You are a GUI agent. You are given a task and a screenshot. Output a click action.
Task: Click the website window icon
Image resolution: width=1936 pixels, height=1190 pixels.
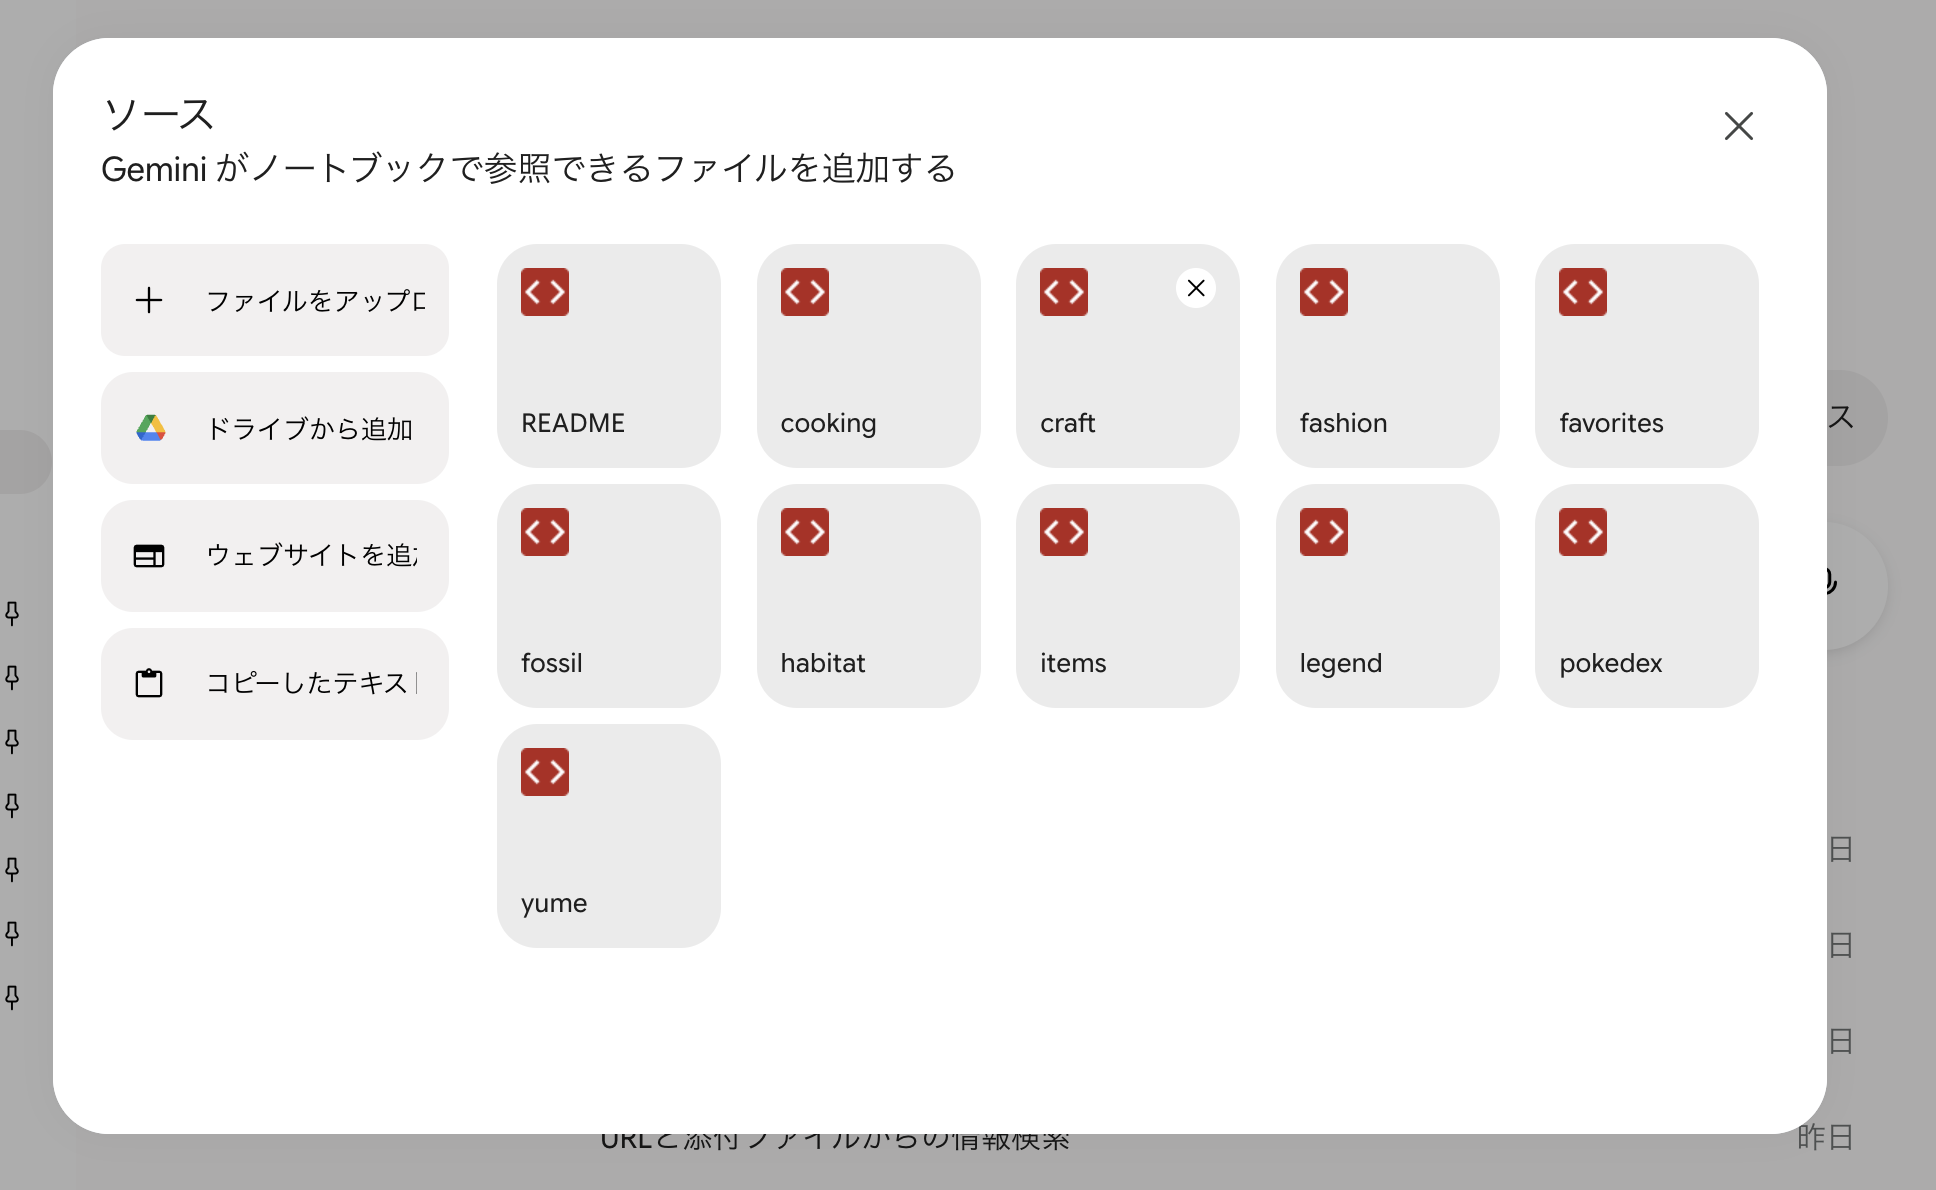[x=149, y=556]
